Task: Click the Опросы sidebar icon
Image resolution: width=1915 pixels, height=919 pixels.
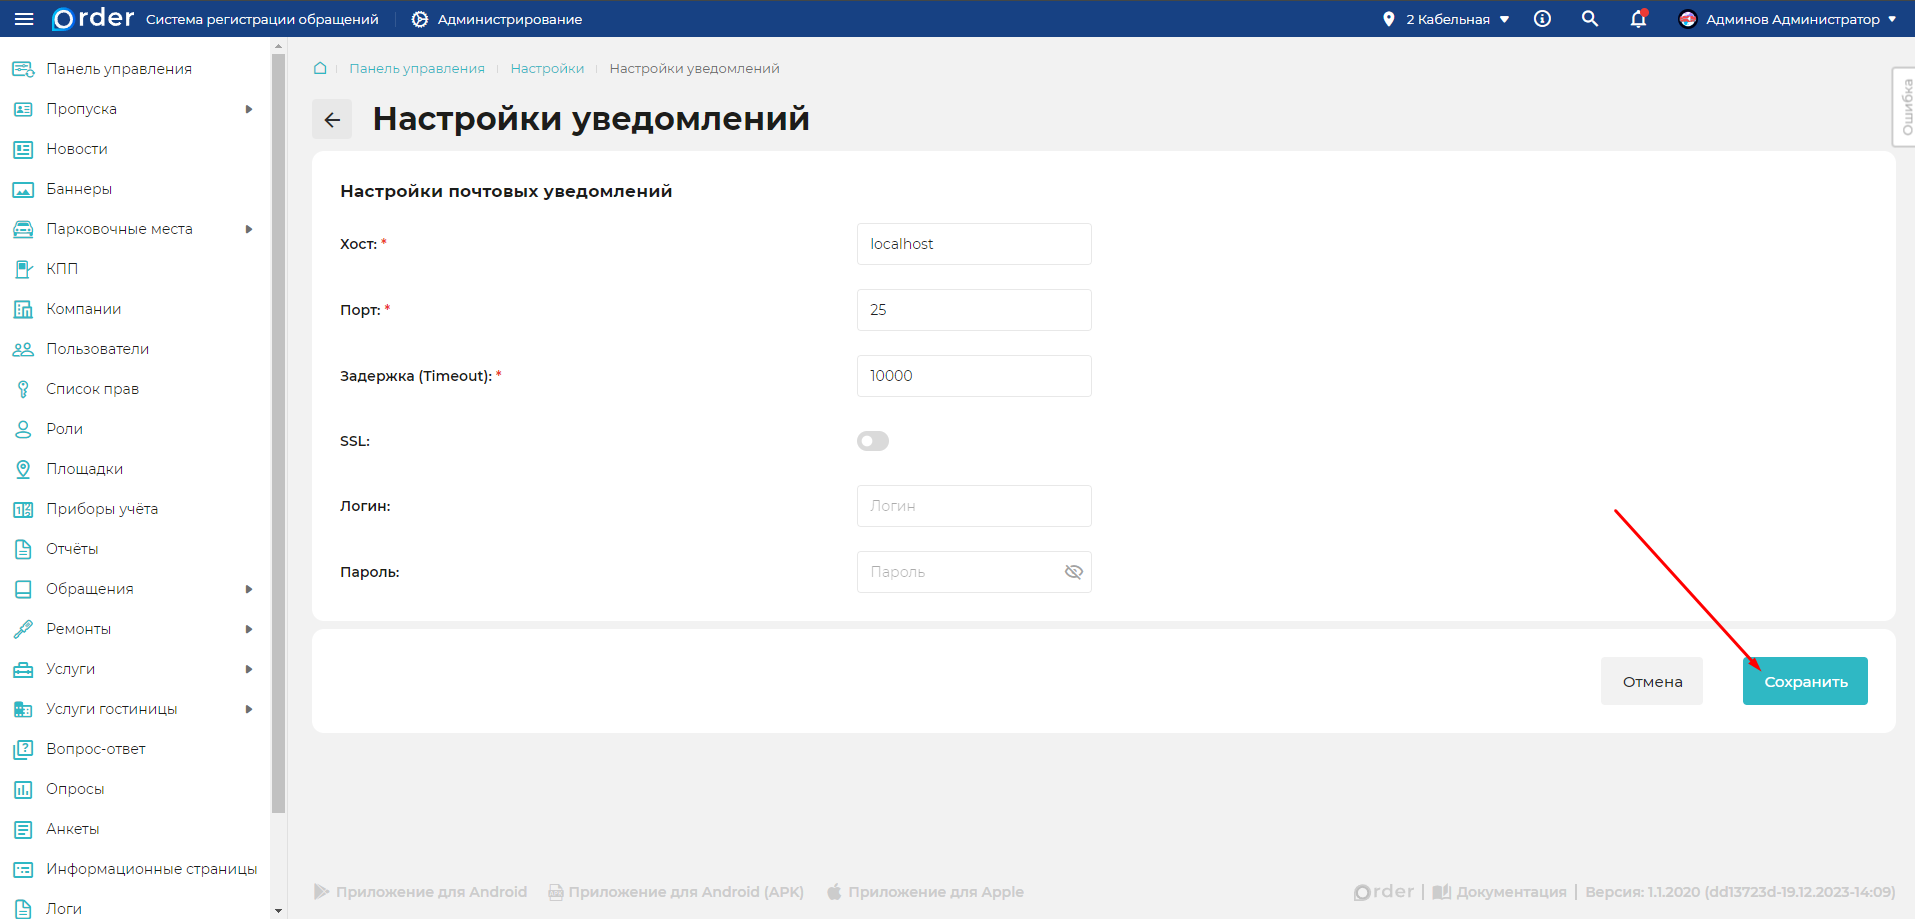Action: click(x=22, y=788)
